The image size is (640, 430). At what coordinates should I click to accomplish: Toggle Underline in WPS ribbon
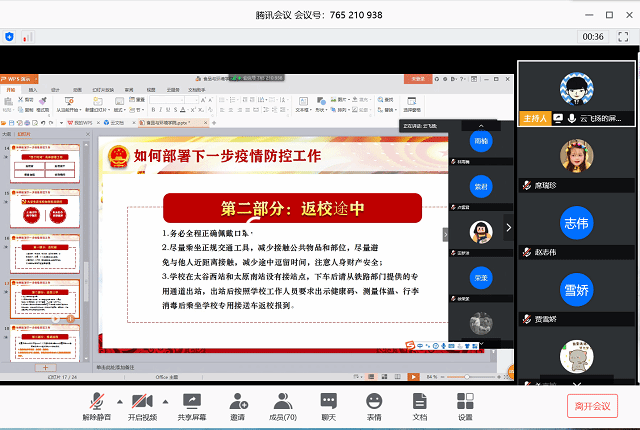coord(168,110)
